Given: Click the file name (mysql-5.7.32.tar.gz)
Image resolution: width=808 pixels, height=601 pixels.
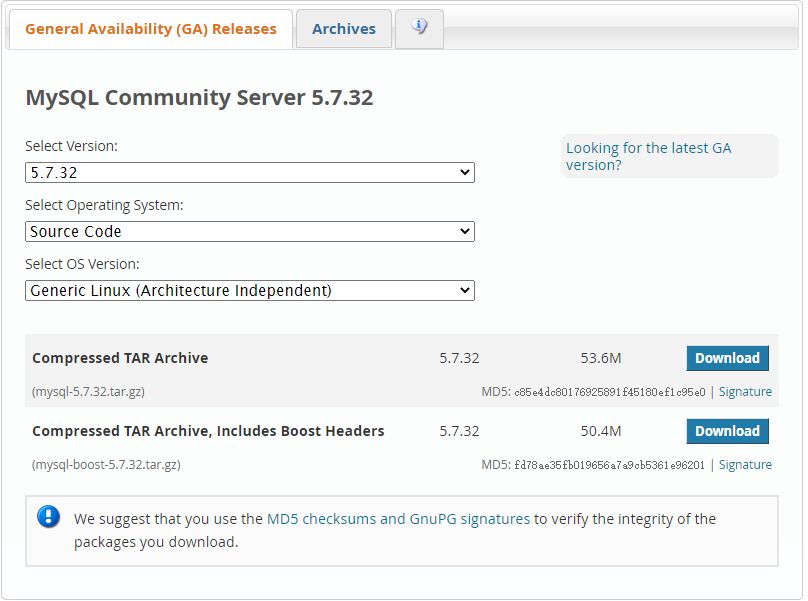Looking at the screenshot, I should coord(88,392).
